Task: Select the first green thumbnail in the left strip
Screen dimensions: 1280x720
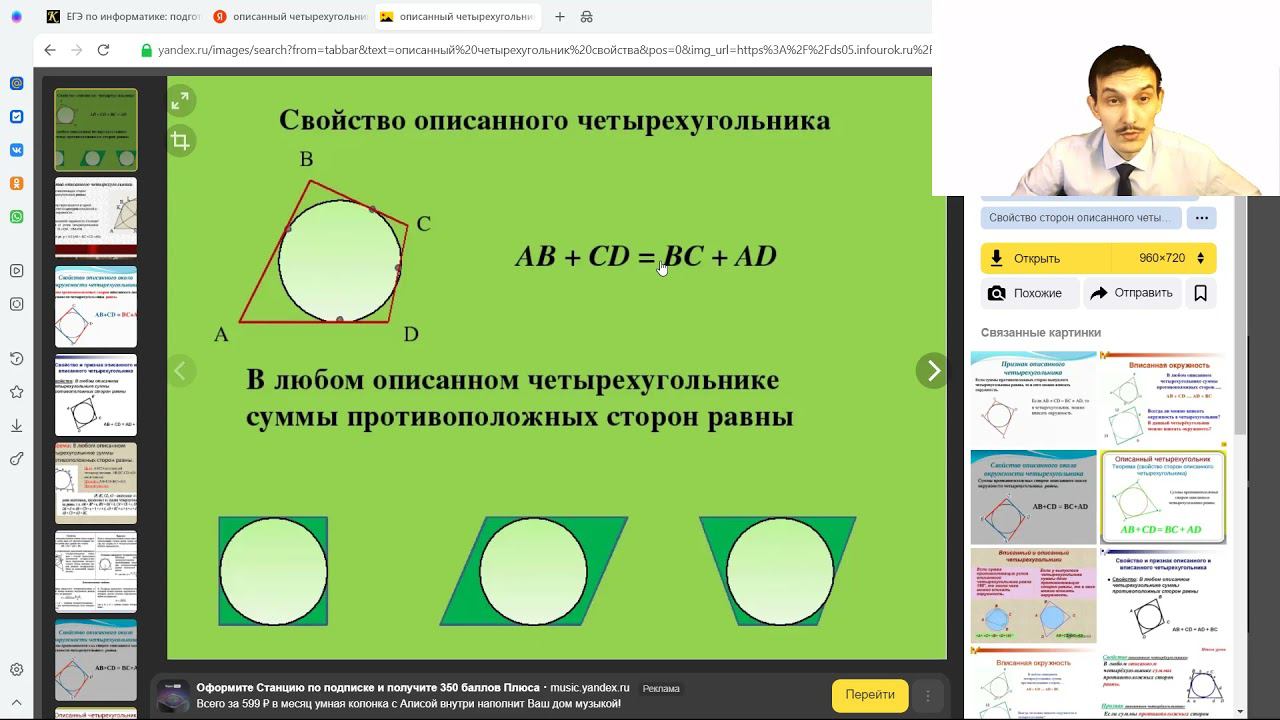Action: point(96,129)
